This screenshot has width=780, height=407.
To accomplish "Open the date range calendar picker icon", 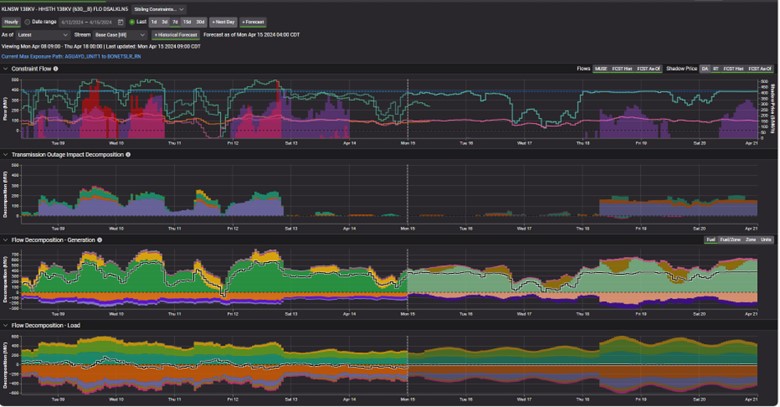I will click(121, 21).
